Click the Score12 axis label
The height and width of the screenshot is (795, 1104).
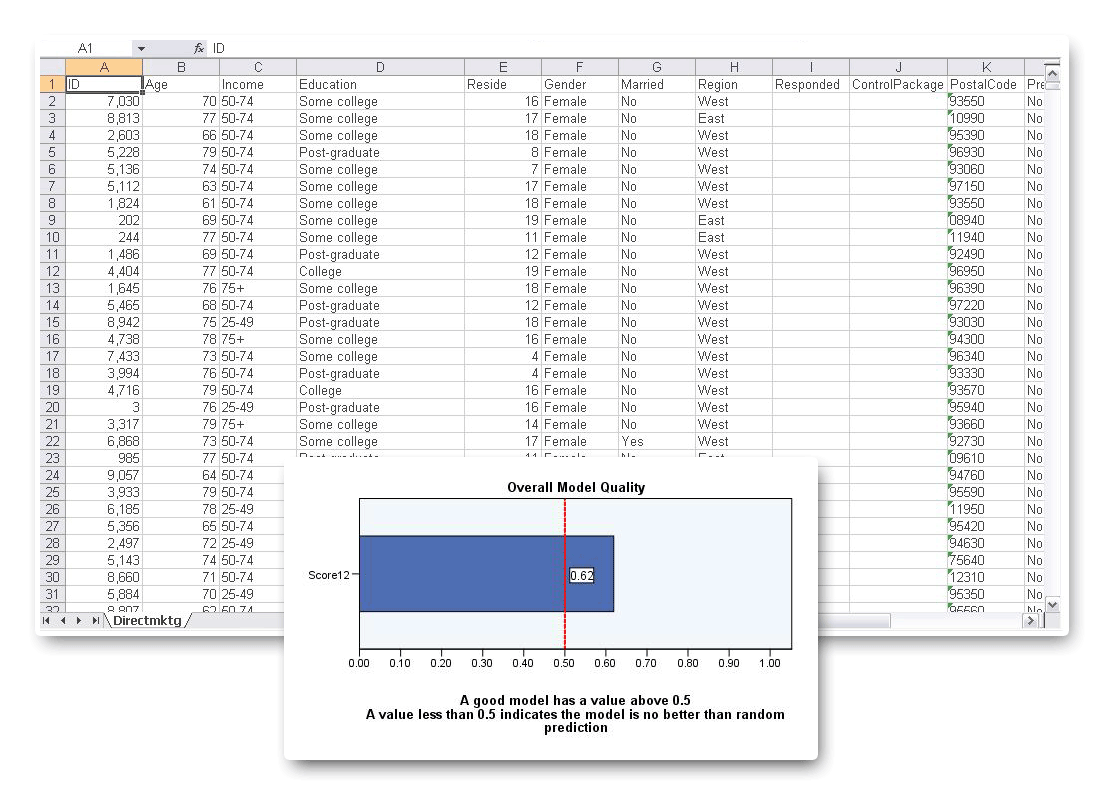329,575
